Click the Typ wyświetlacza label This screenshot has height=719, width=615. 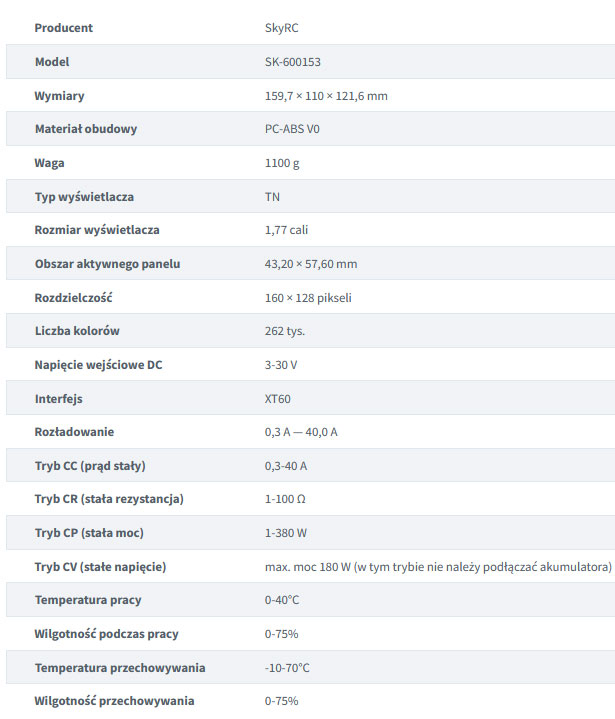(x=84, y=197)
